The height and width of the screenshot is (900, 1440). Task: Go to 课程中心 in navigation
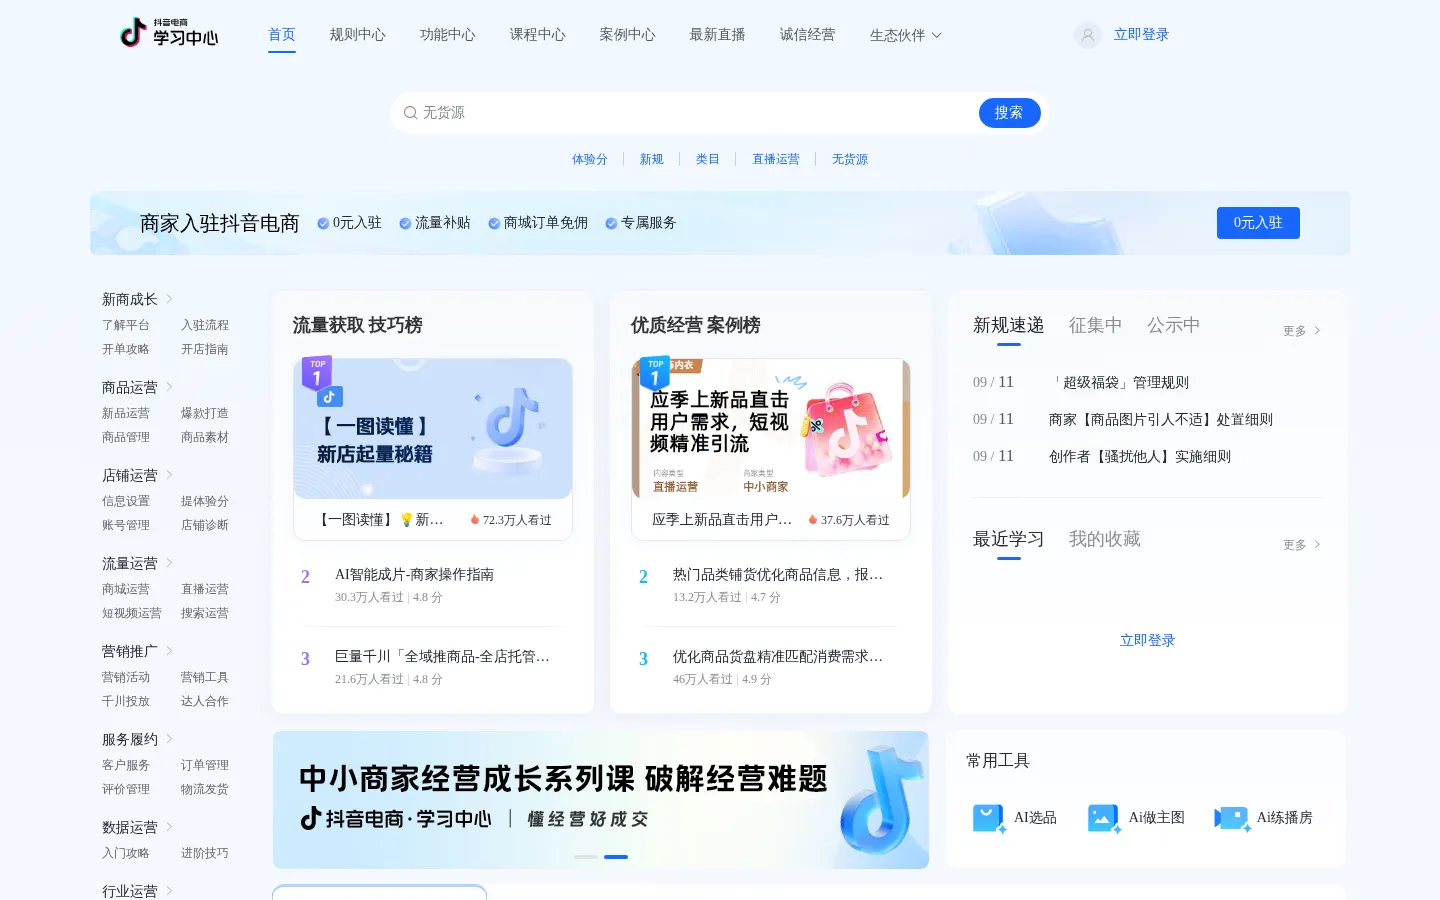click(x=538, y=34)
